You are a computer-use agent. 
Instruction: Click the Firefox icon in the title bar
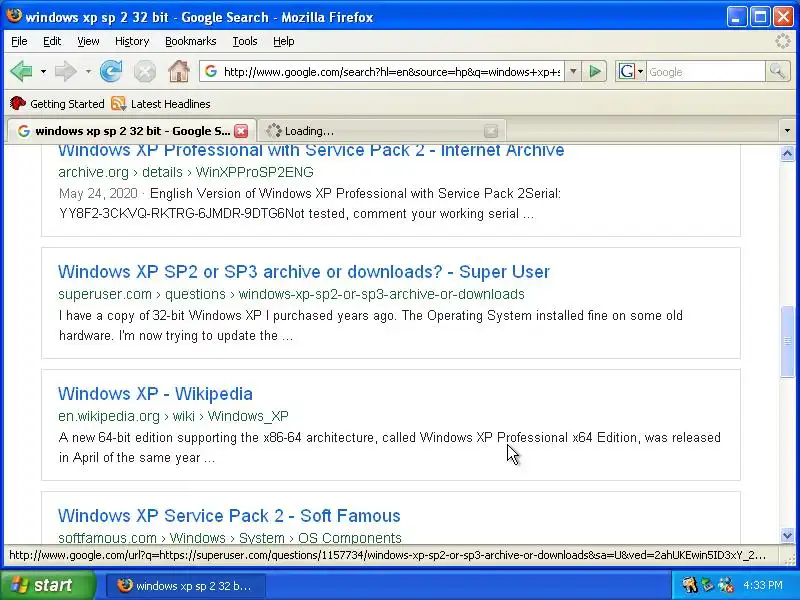tap(14, 16)
